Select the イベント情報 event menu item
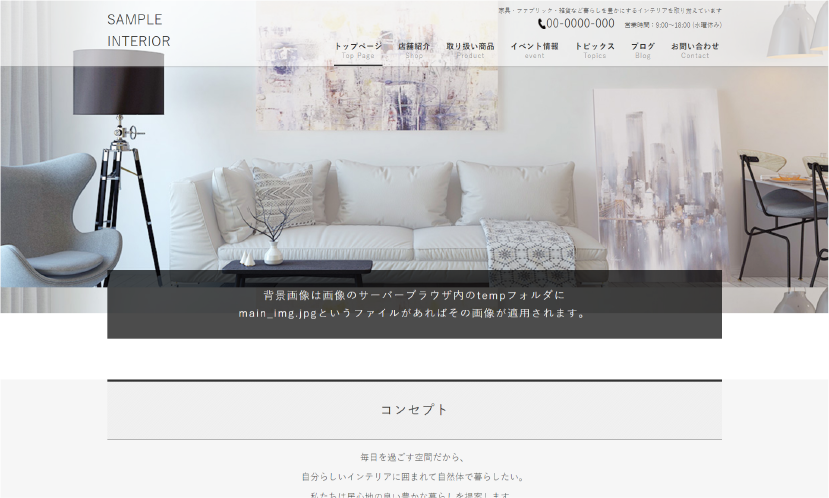The width and height of the screenshot is (829, 498). (x=534, y=50)
